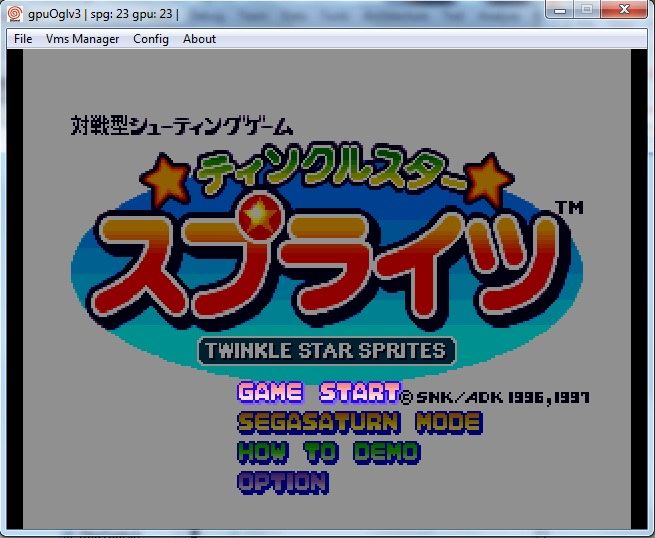Open the Vms Manager menu
This screenshot has height=538, width=655.
(x=82, y=39)
